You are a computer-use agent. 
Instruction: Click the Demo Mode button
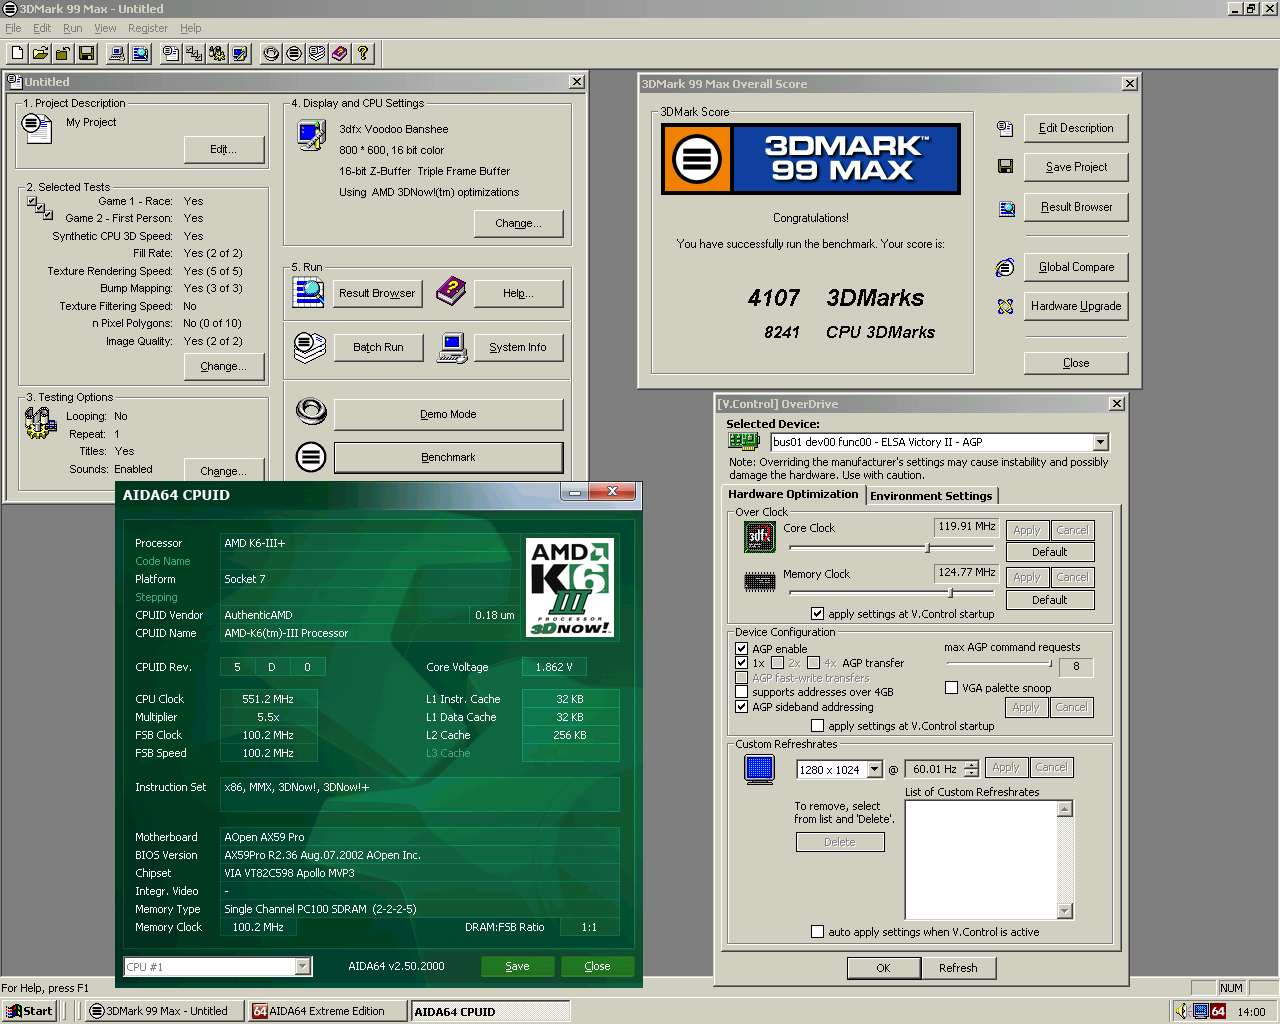pos(448,414)
